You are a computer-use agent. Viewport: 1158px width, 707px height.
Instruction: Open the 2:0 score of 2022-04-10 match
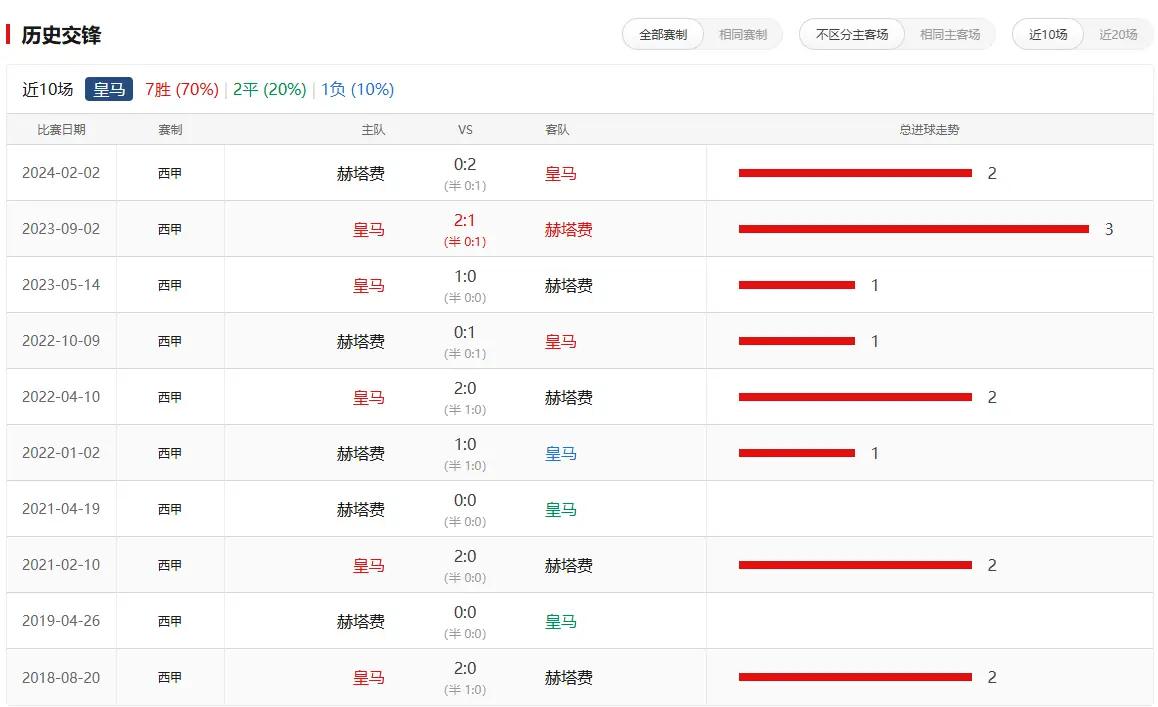(x=465, y=388)
